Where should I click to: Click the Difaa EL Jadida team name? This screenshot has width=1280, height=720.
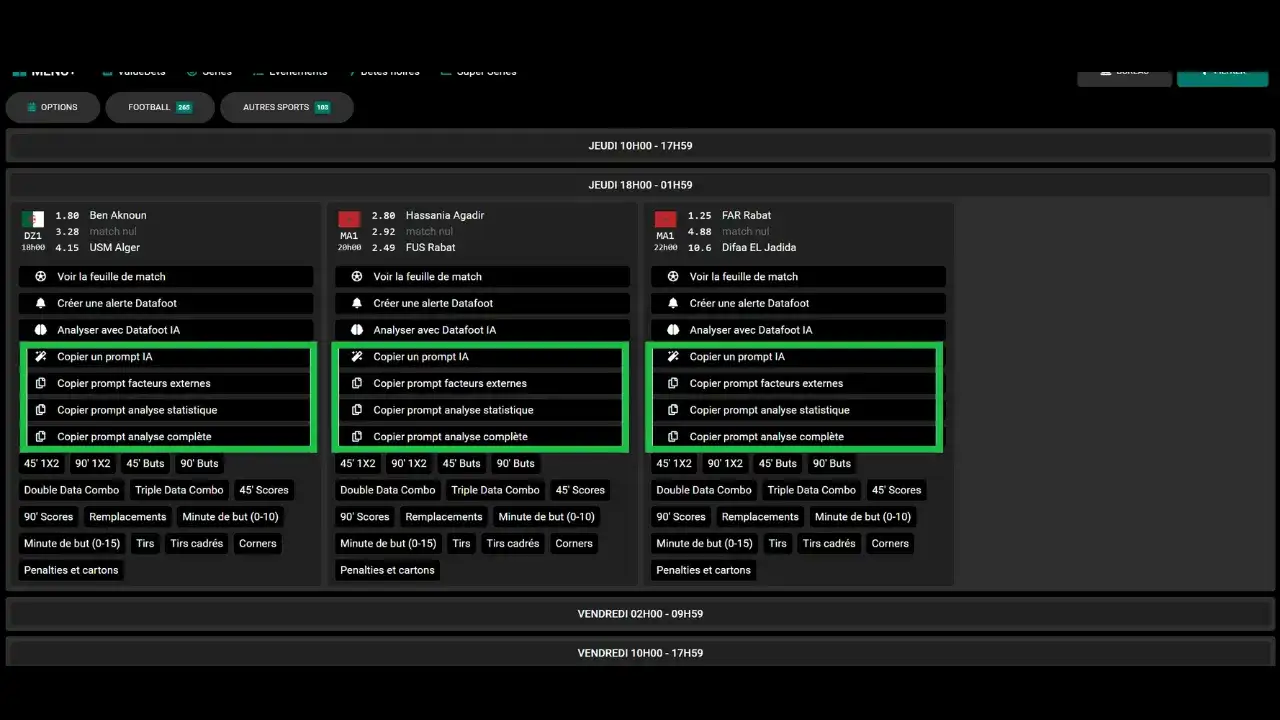(759, 248)
